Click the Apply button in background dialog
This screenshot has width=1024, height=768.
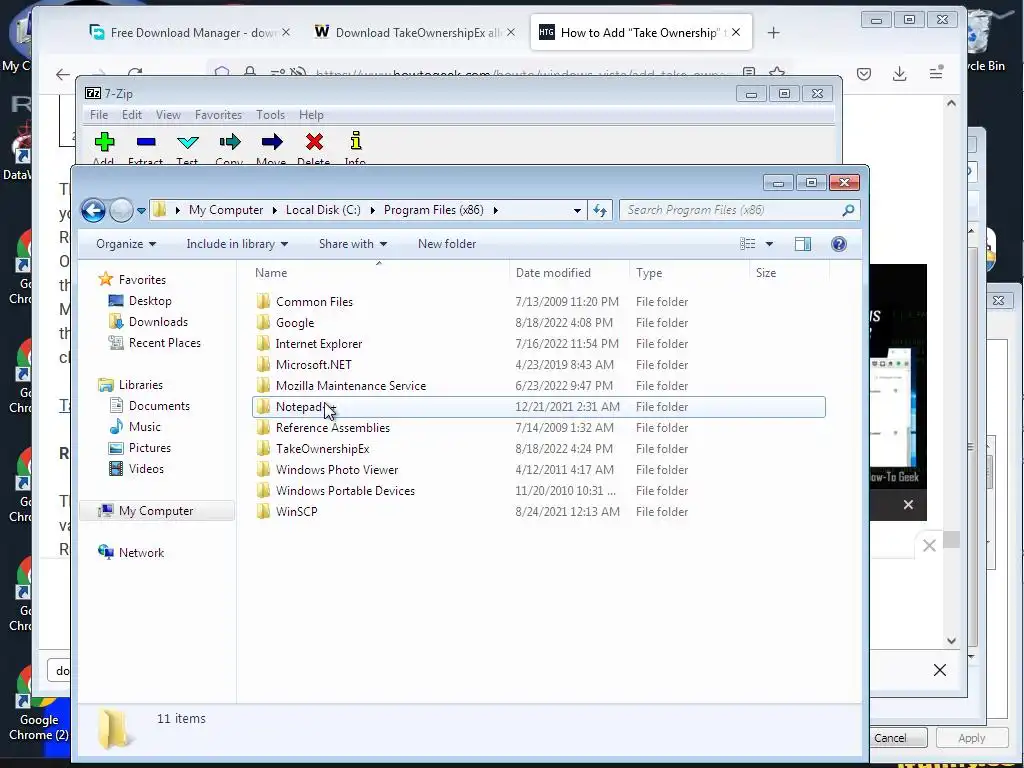(x=971, y=738)
